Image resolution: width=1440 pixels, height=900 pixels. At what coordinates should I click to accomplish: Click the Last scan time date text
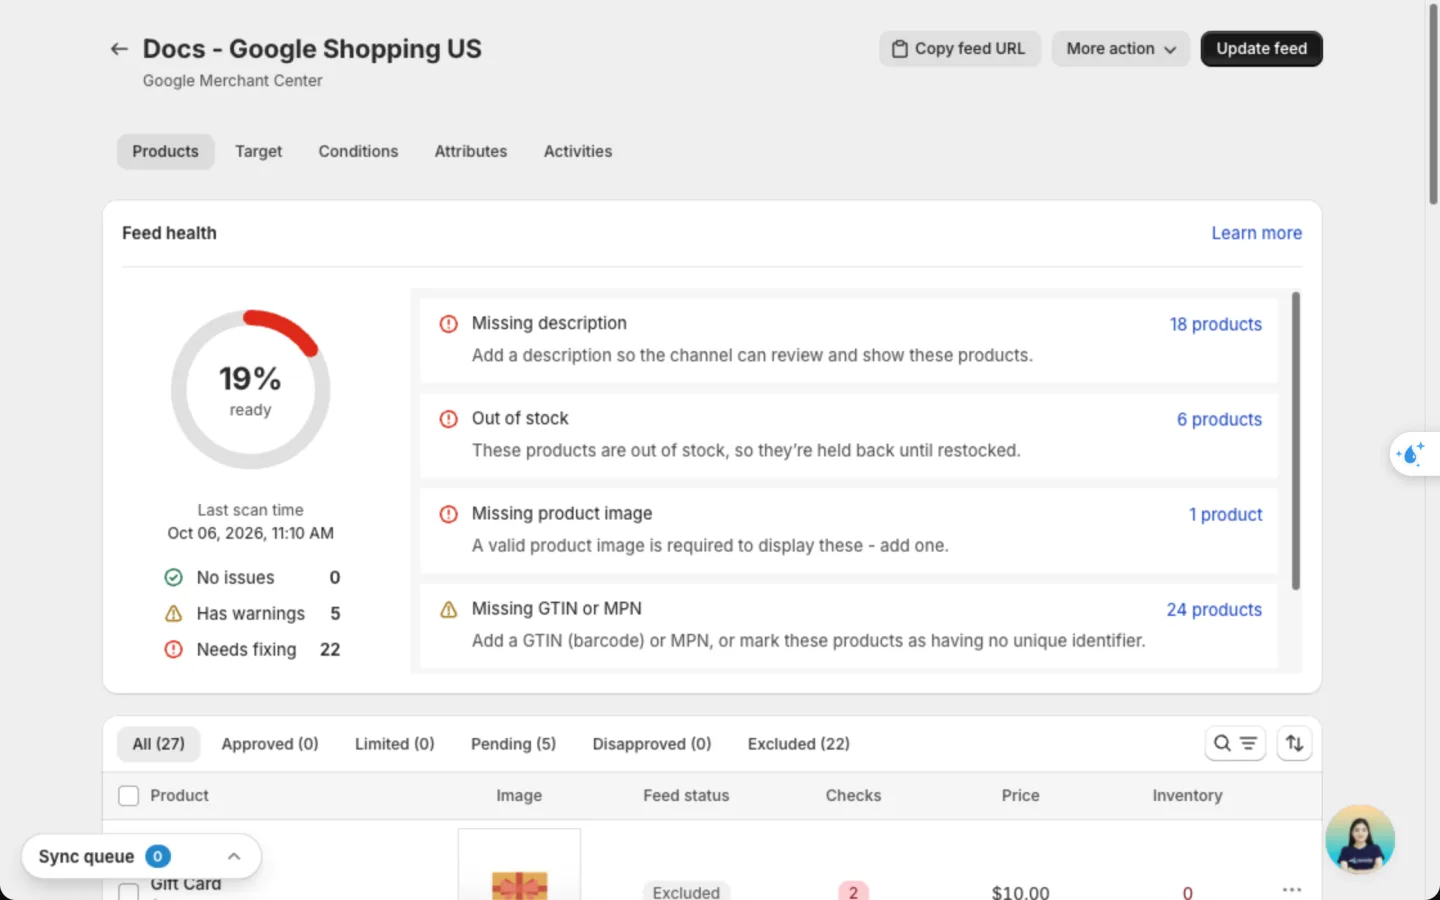[251, 534]
